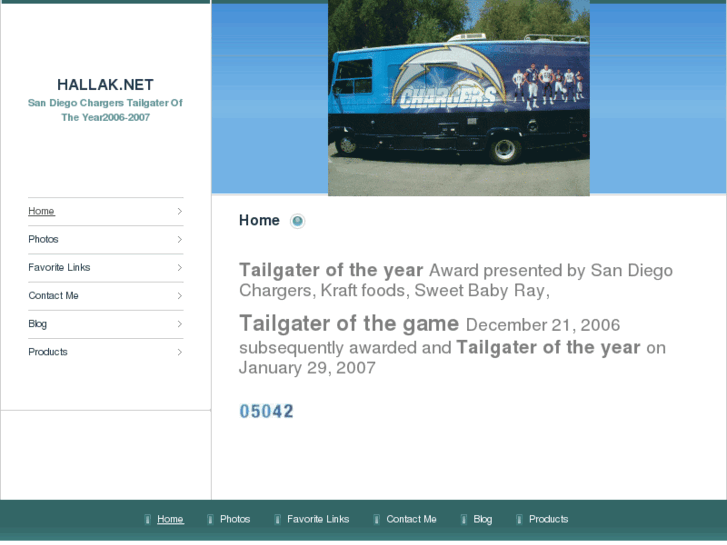Click the chevron next to sidebar Blog
The height and width of the screenshot is (545, 727).
[179, 324]
